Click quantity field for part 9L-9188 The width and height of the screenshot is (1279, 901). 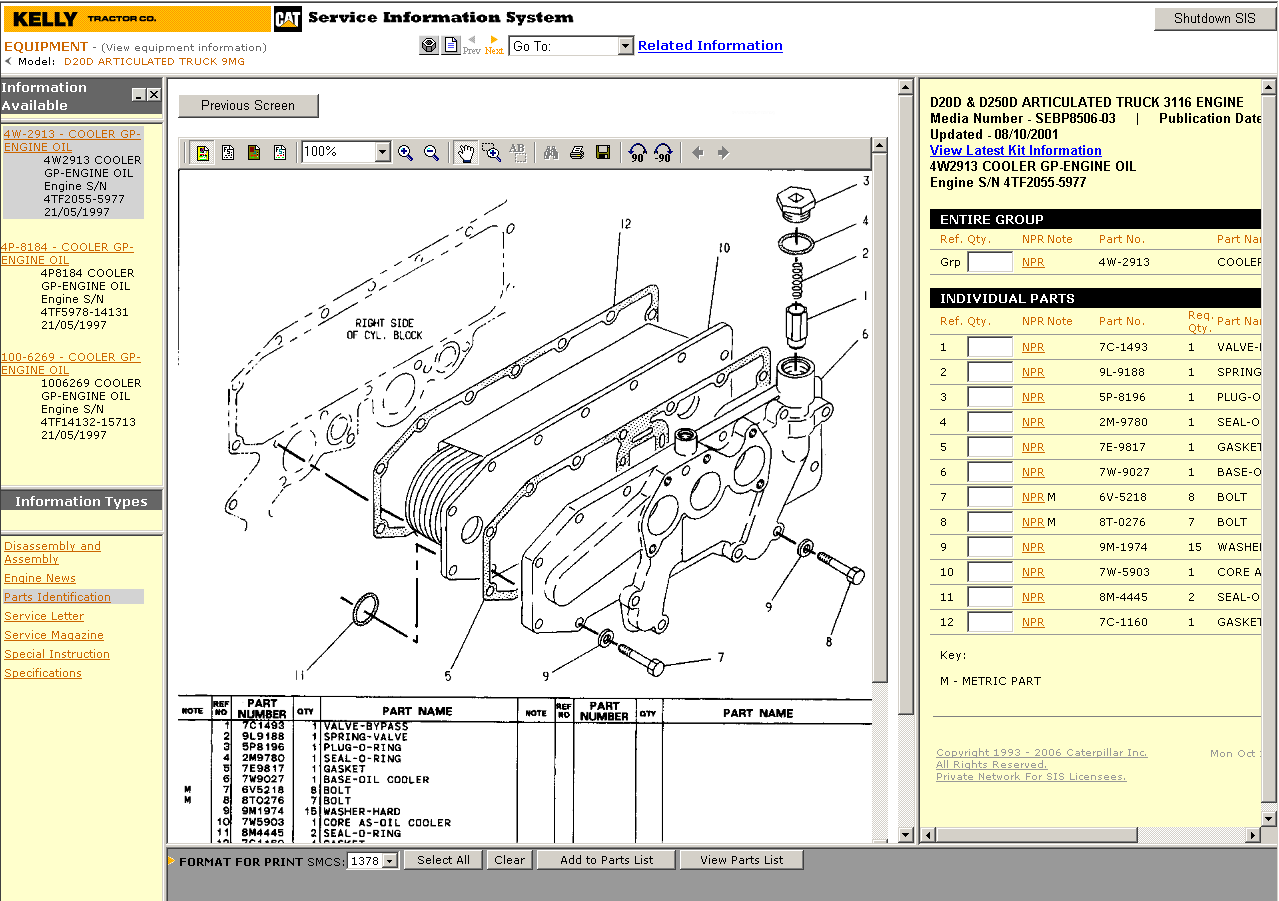coord(990,372)
